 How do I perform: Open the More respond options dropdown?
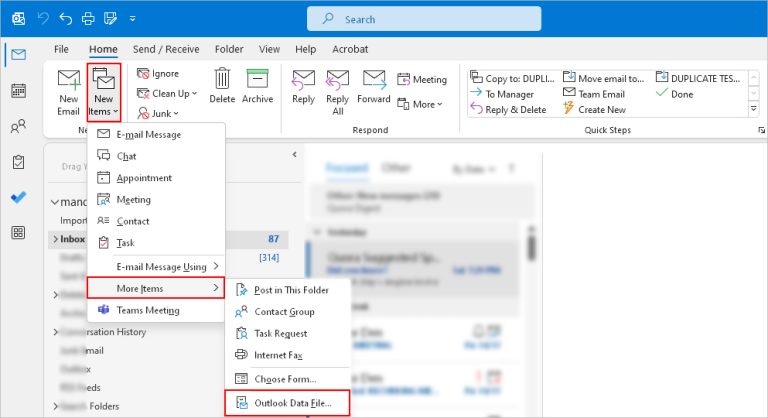pos(420,104)
